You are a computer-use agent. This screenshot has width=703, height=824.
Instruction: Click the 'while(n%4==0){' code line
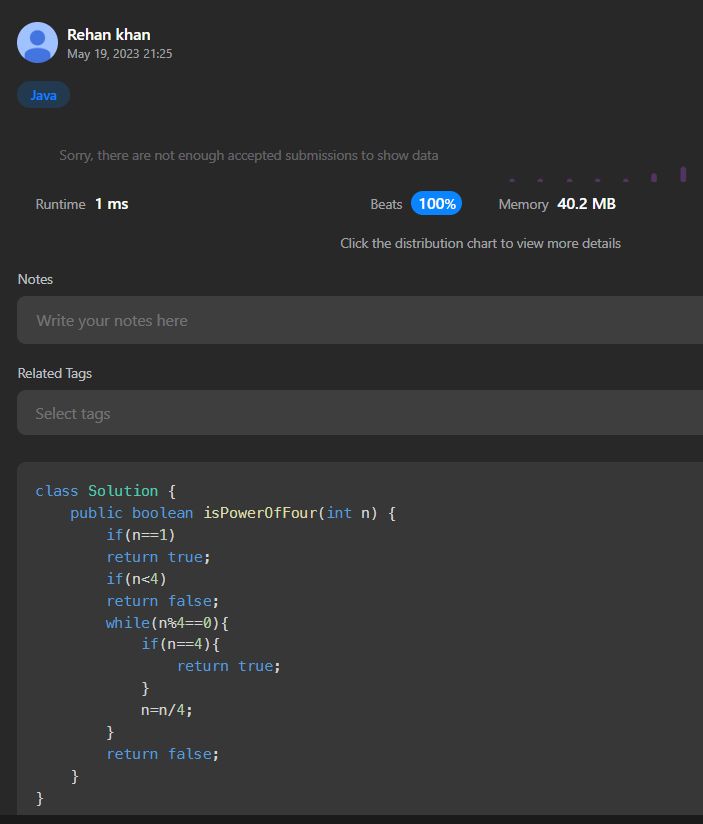[x=167, y=623]
